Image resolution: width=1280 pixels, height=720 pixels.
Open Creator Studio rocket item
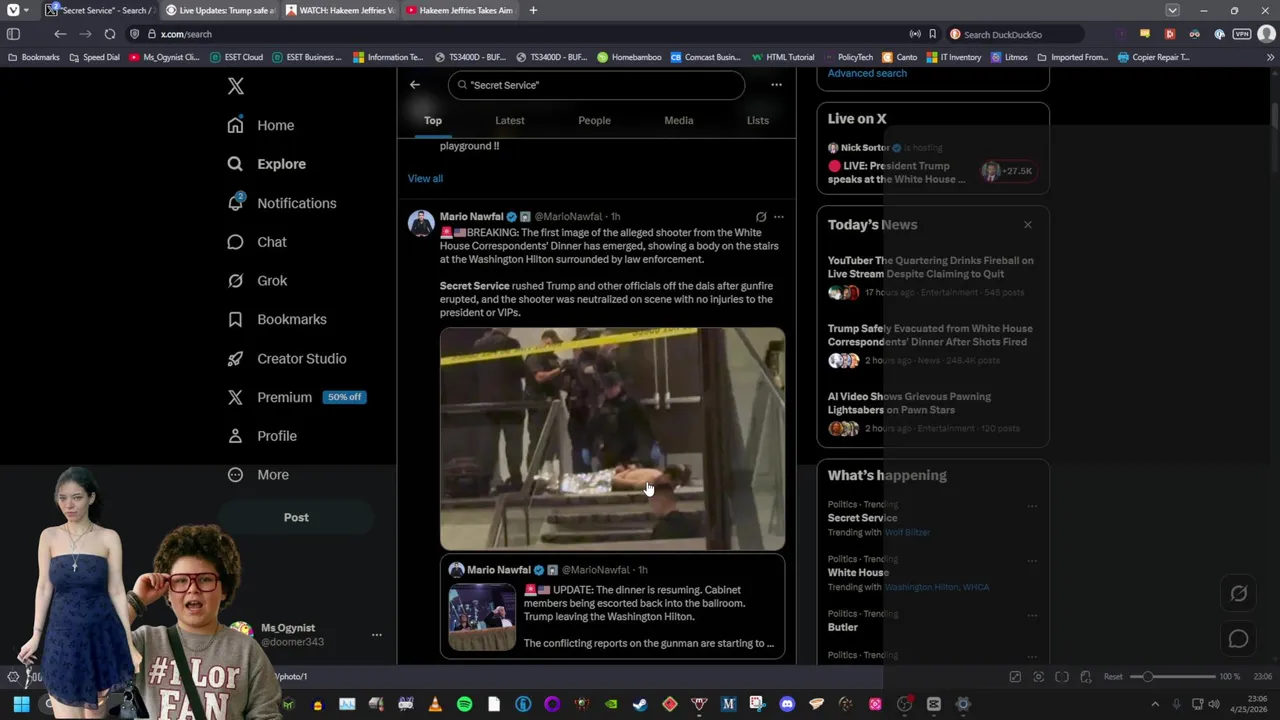tap(286, 358)
